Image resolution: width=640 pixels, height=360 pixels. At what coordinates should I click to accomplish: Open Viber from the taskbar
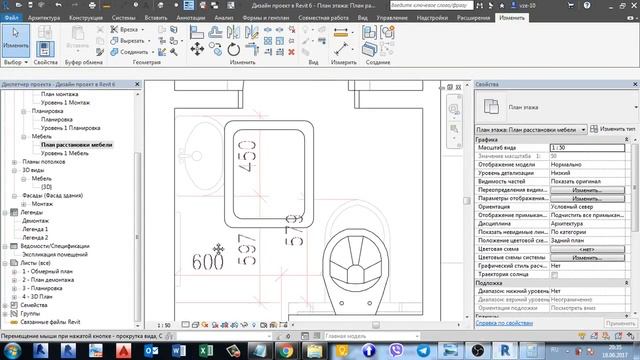(396, 351)
